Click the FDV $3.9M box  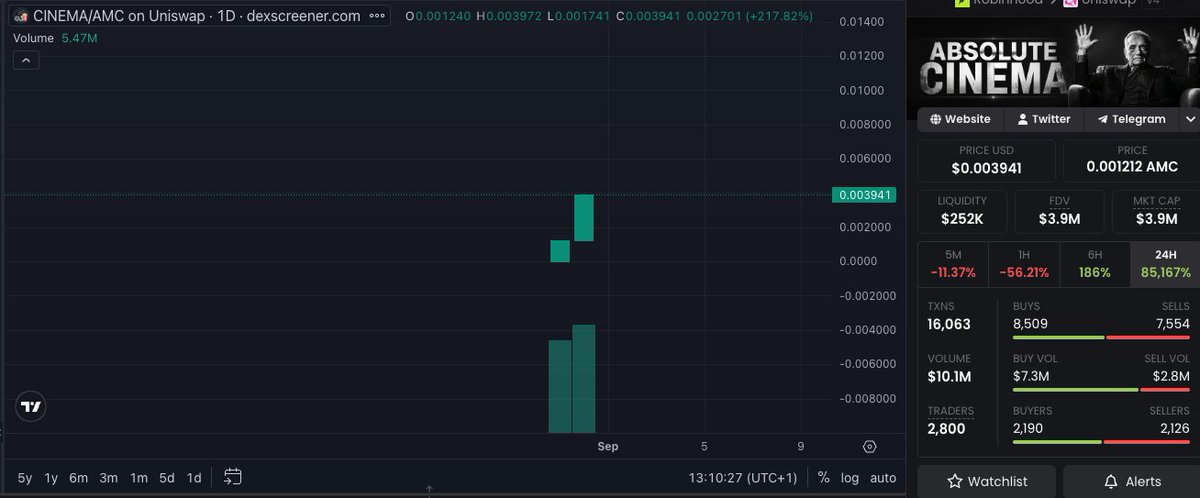[x=1059, y=211]
